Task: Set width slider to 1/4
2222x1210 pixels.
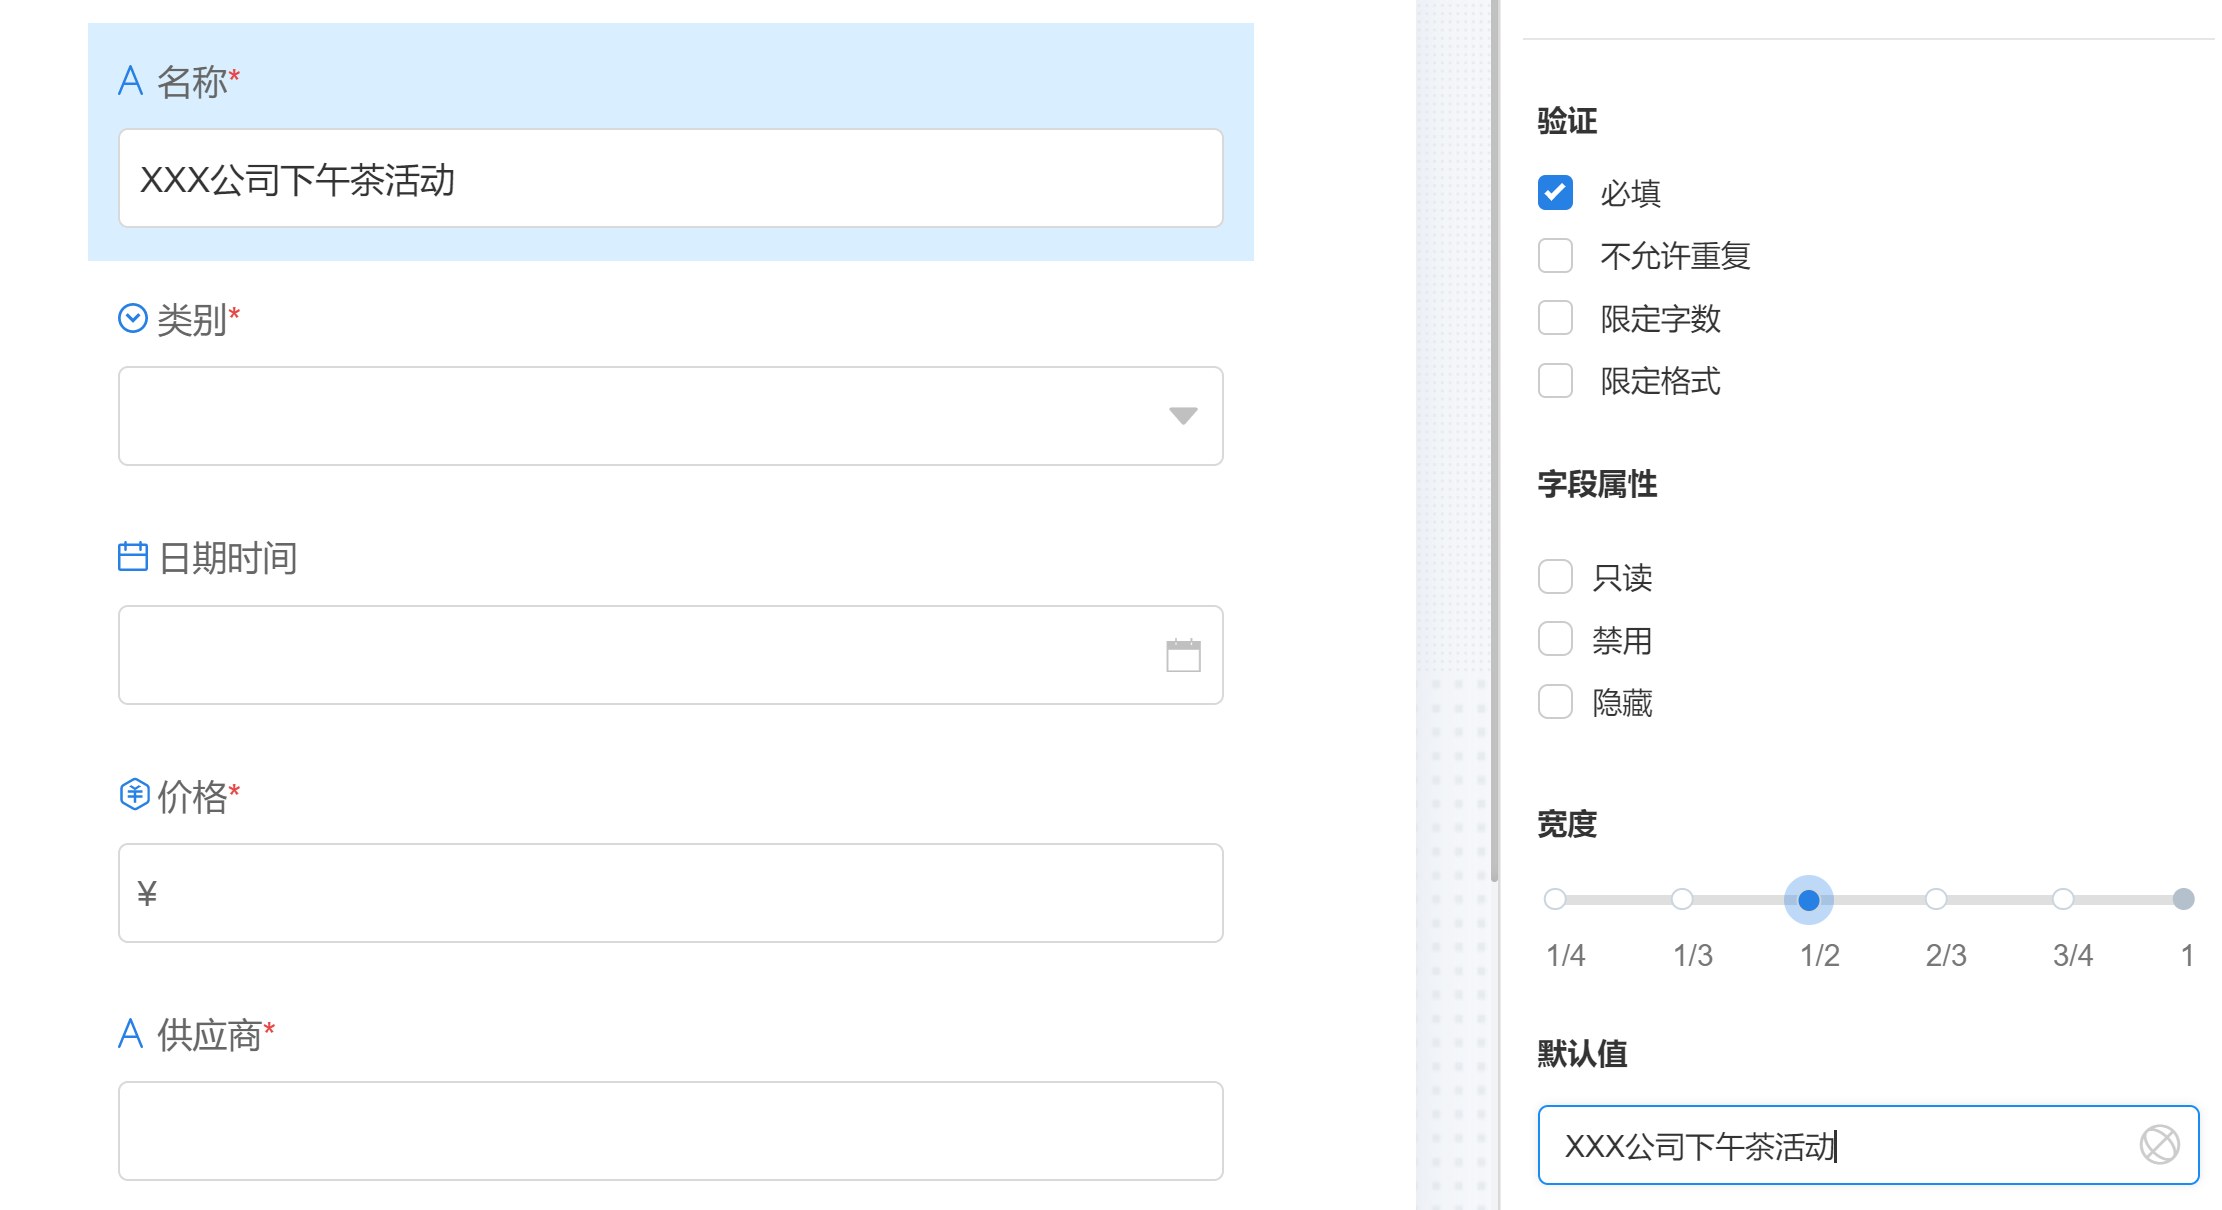Action: click(1555, 899)
